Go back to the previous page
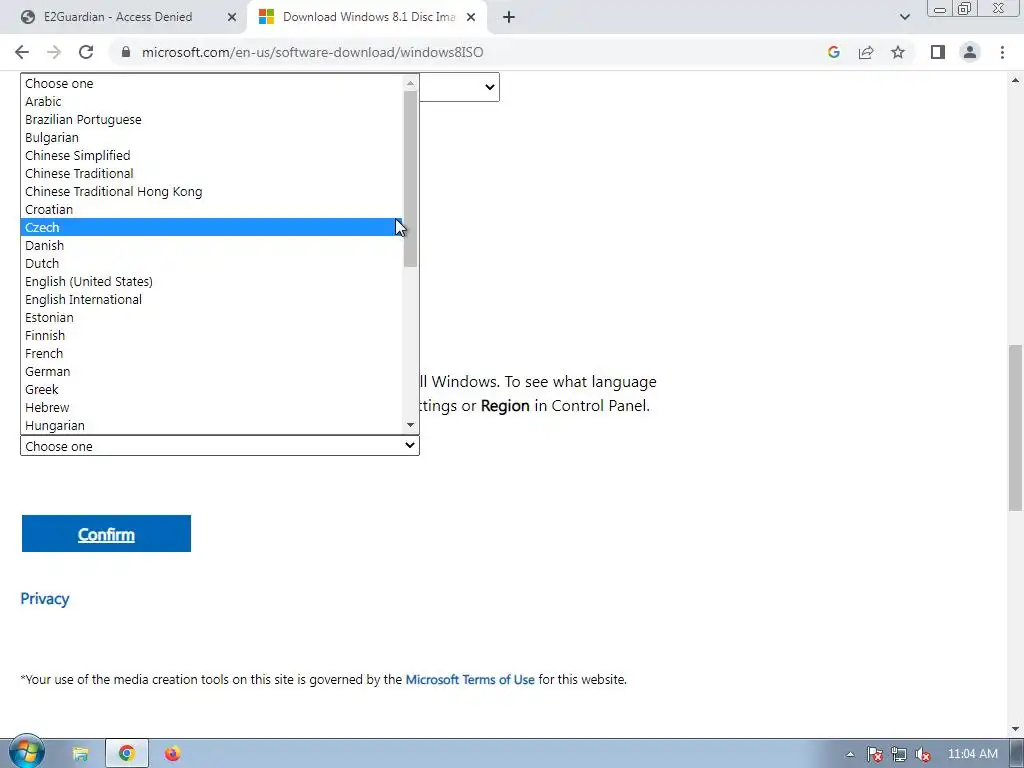Screen dimensions: 1024x768 22,52
